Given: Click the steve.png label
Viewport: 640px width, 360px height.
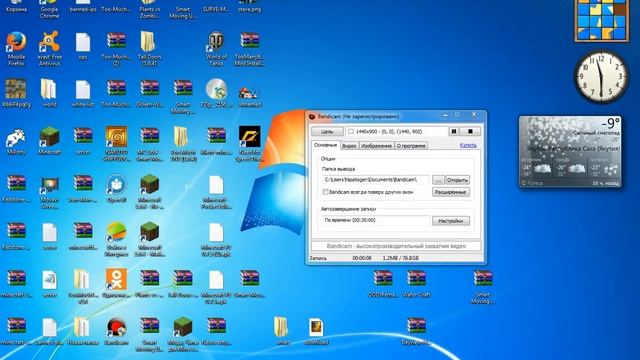Looking at the screenshot, I should coord(249,9).
